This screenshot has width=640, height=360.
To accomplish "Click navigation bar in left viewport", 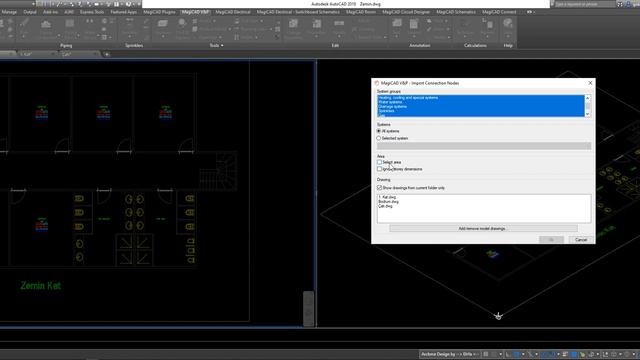I will tap(309, 309).
